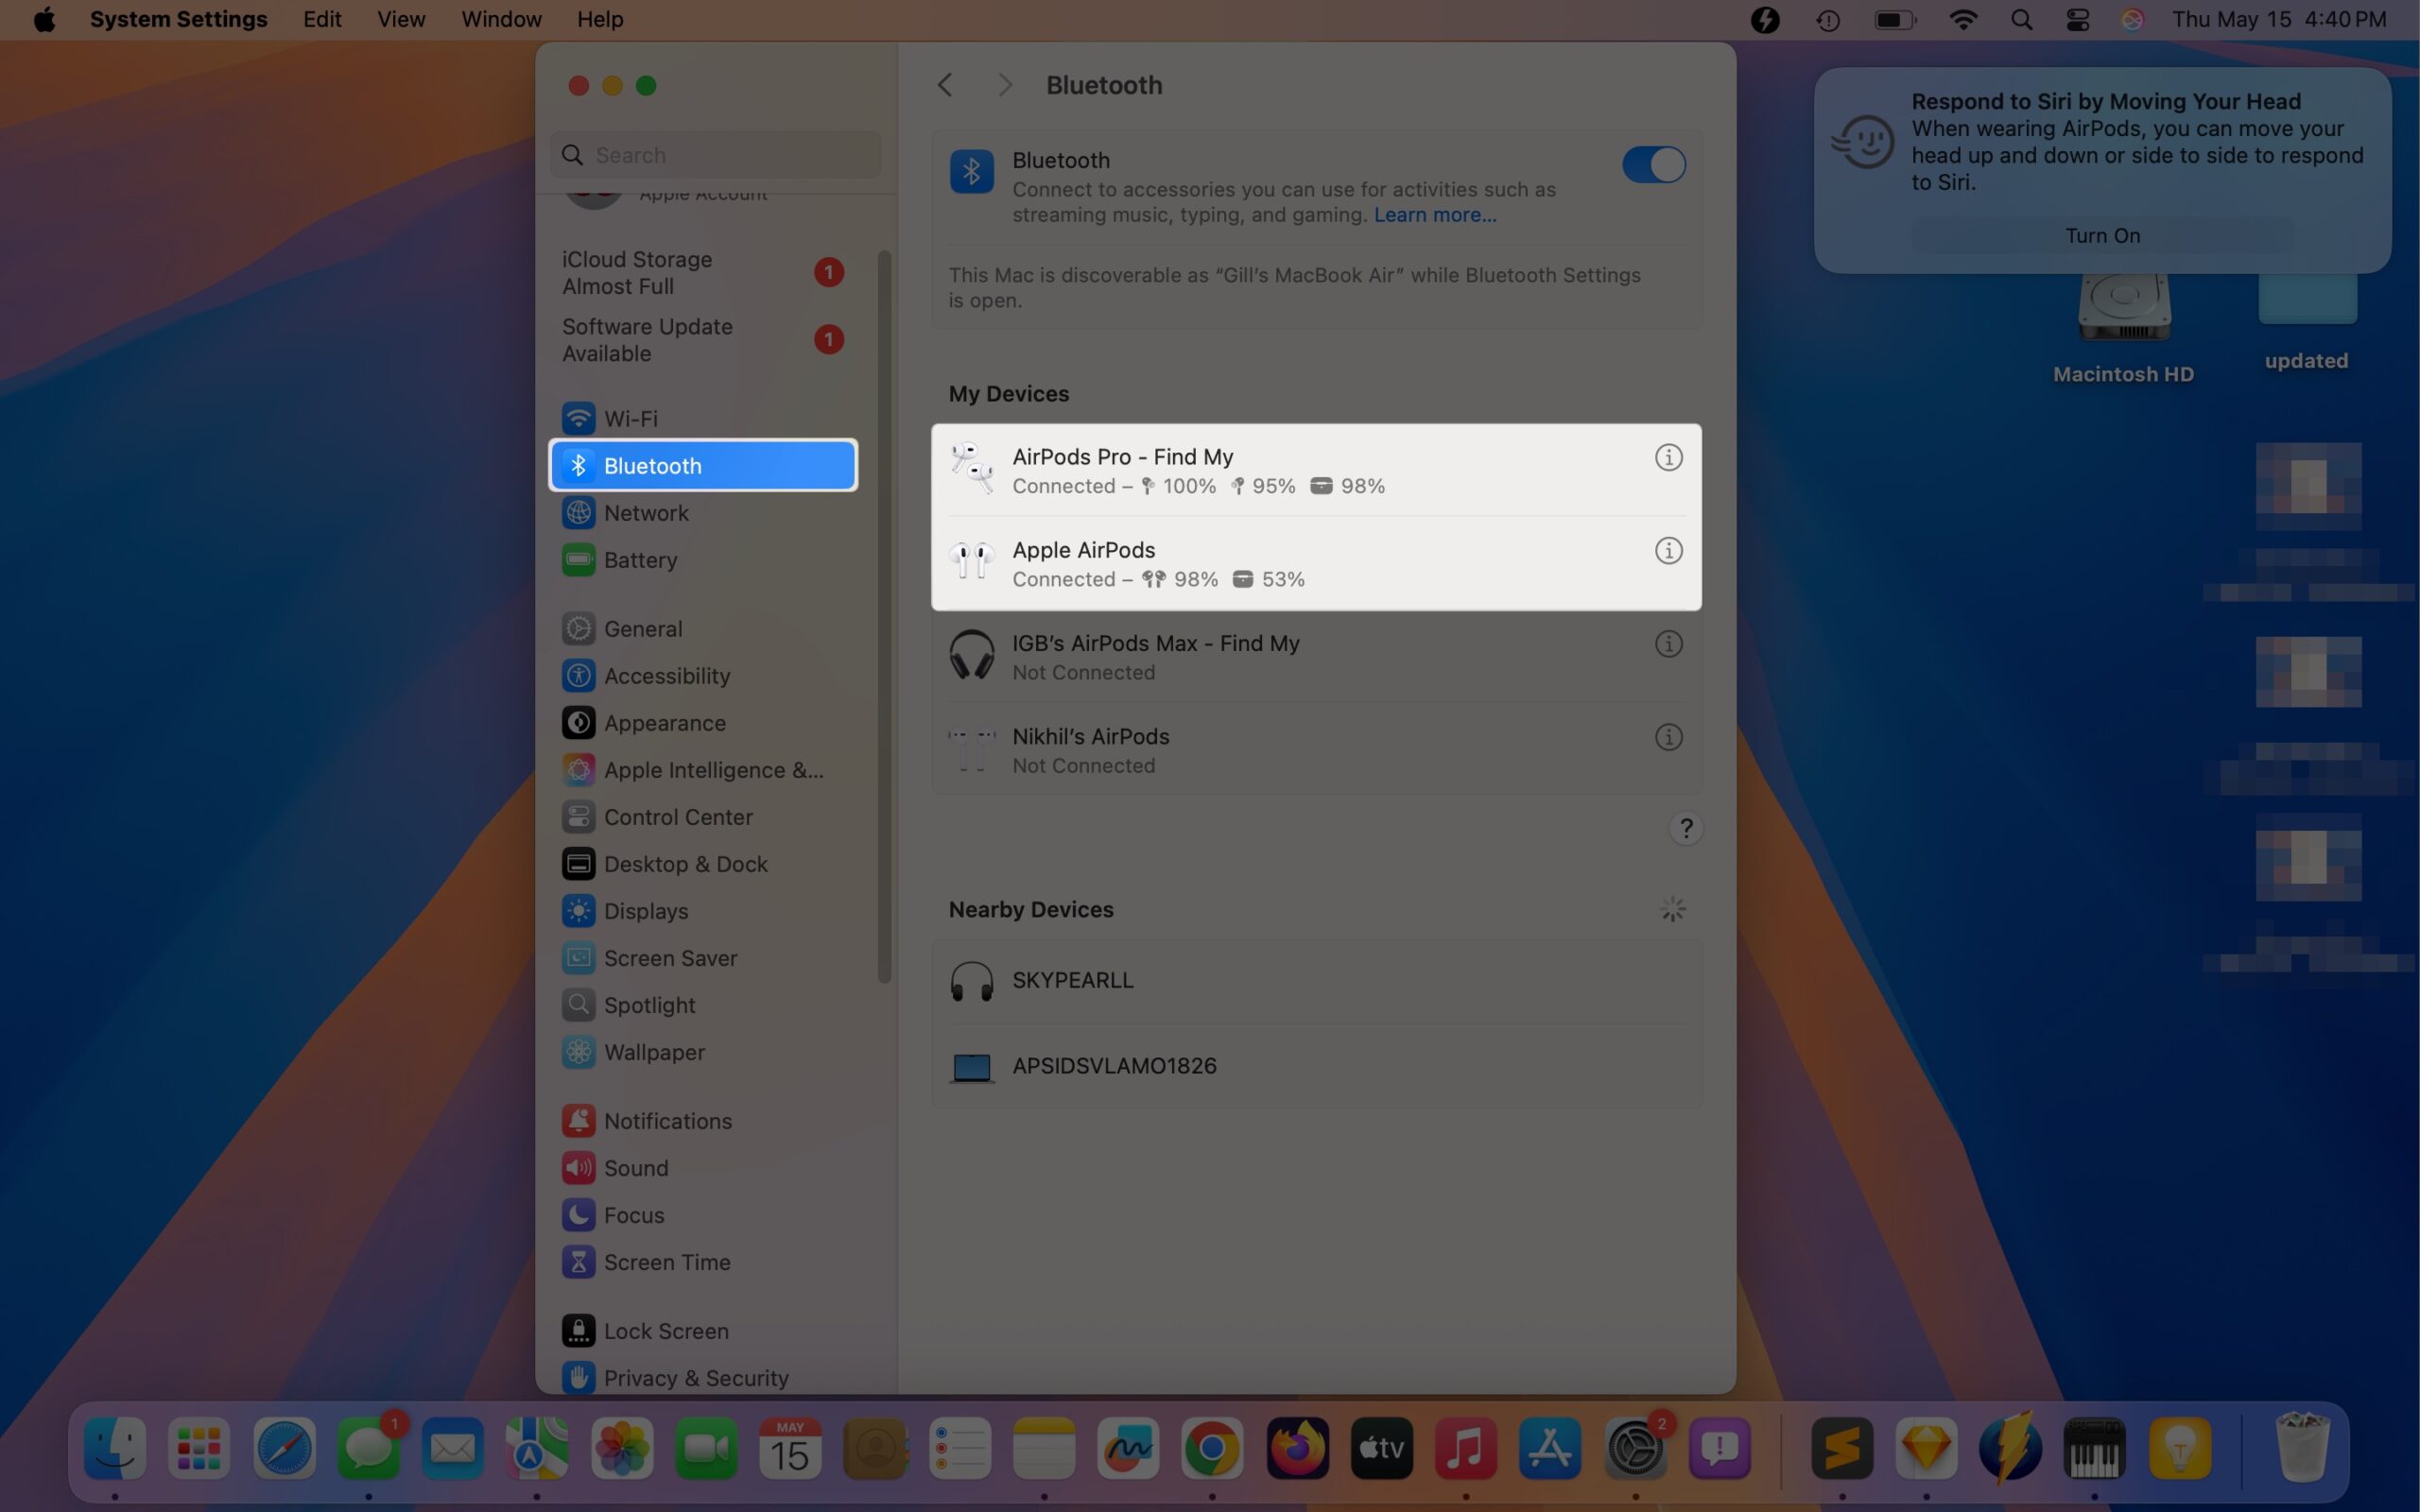Open the Learn more link about Bluetooth
Screen dimensions: 2420x1512
click(x=1433, y=214)
